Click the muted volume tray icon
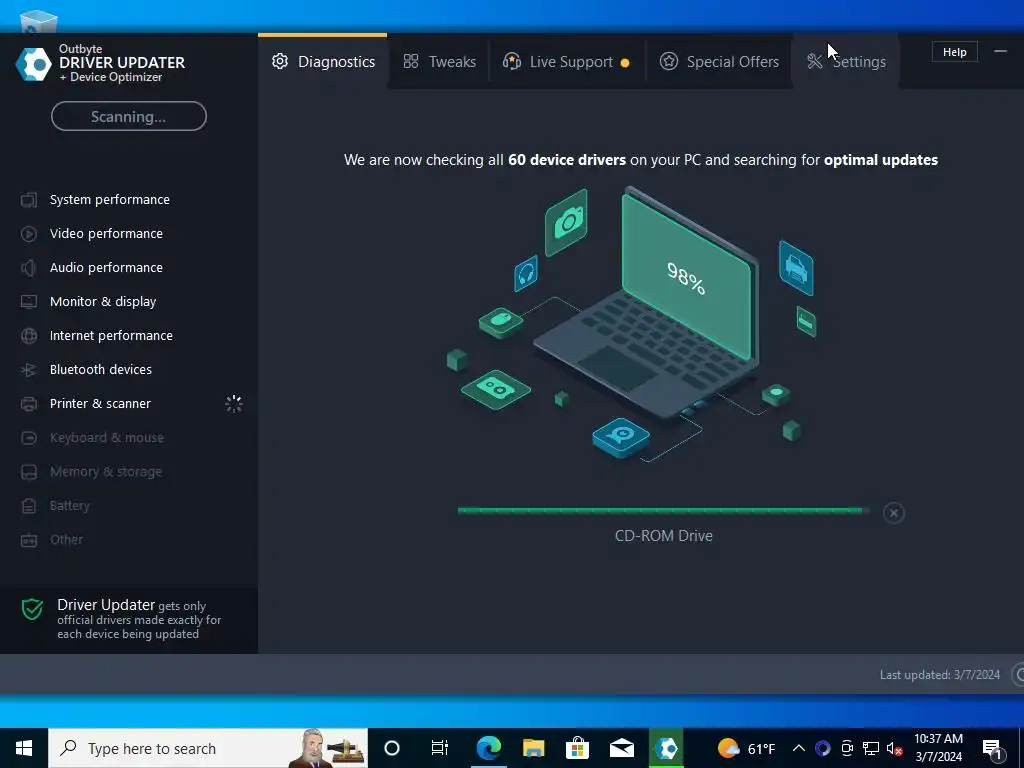This screenshot has height=768, width=1024. 895,748
